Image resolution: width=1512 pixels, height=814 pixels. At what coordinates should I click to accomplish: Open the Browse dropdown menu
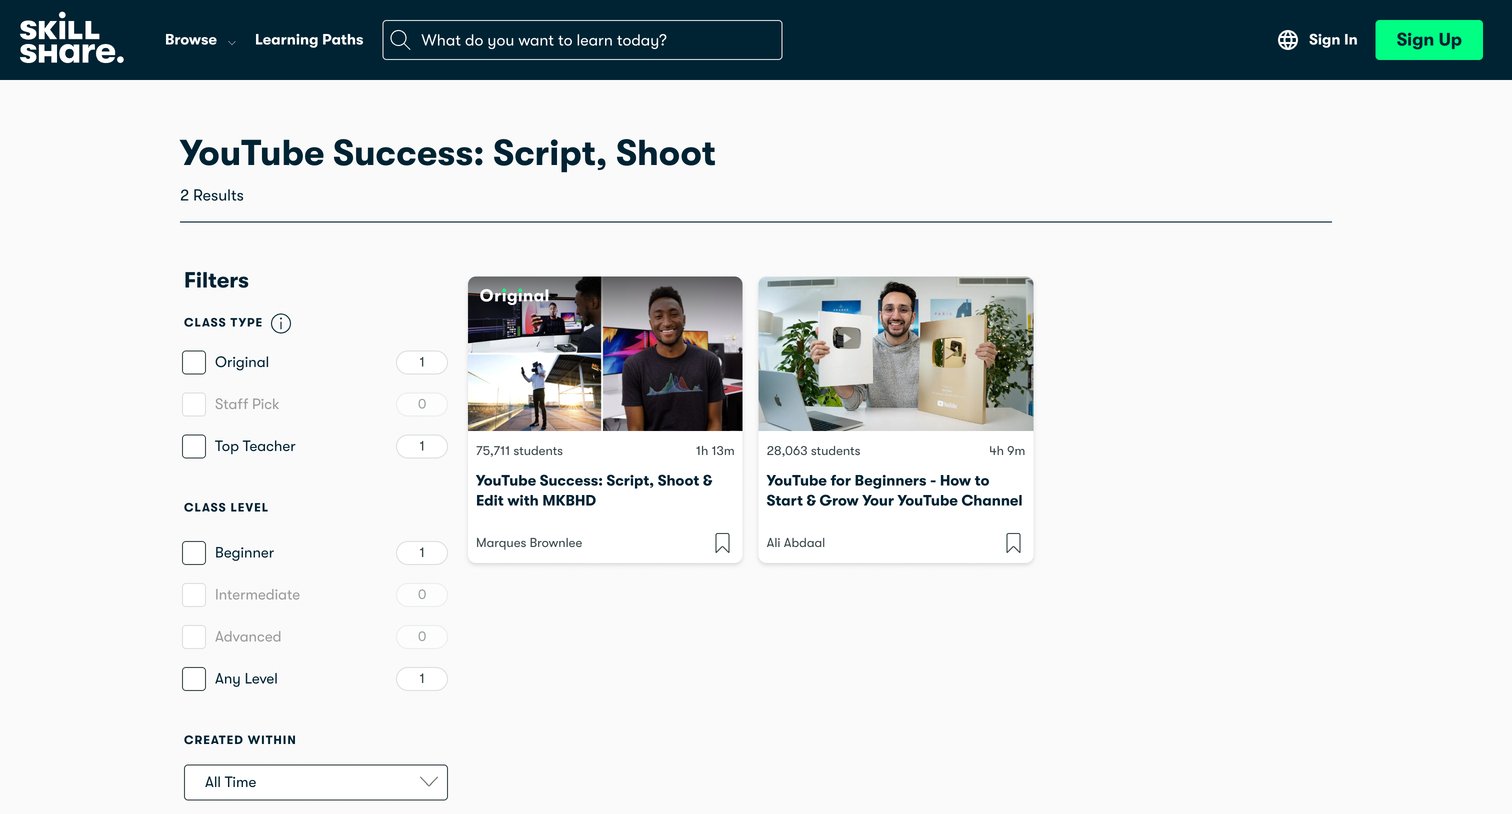[200, 40]
